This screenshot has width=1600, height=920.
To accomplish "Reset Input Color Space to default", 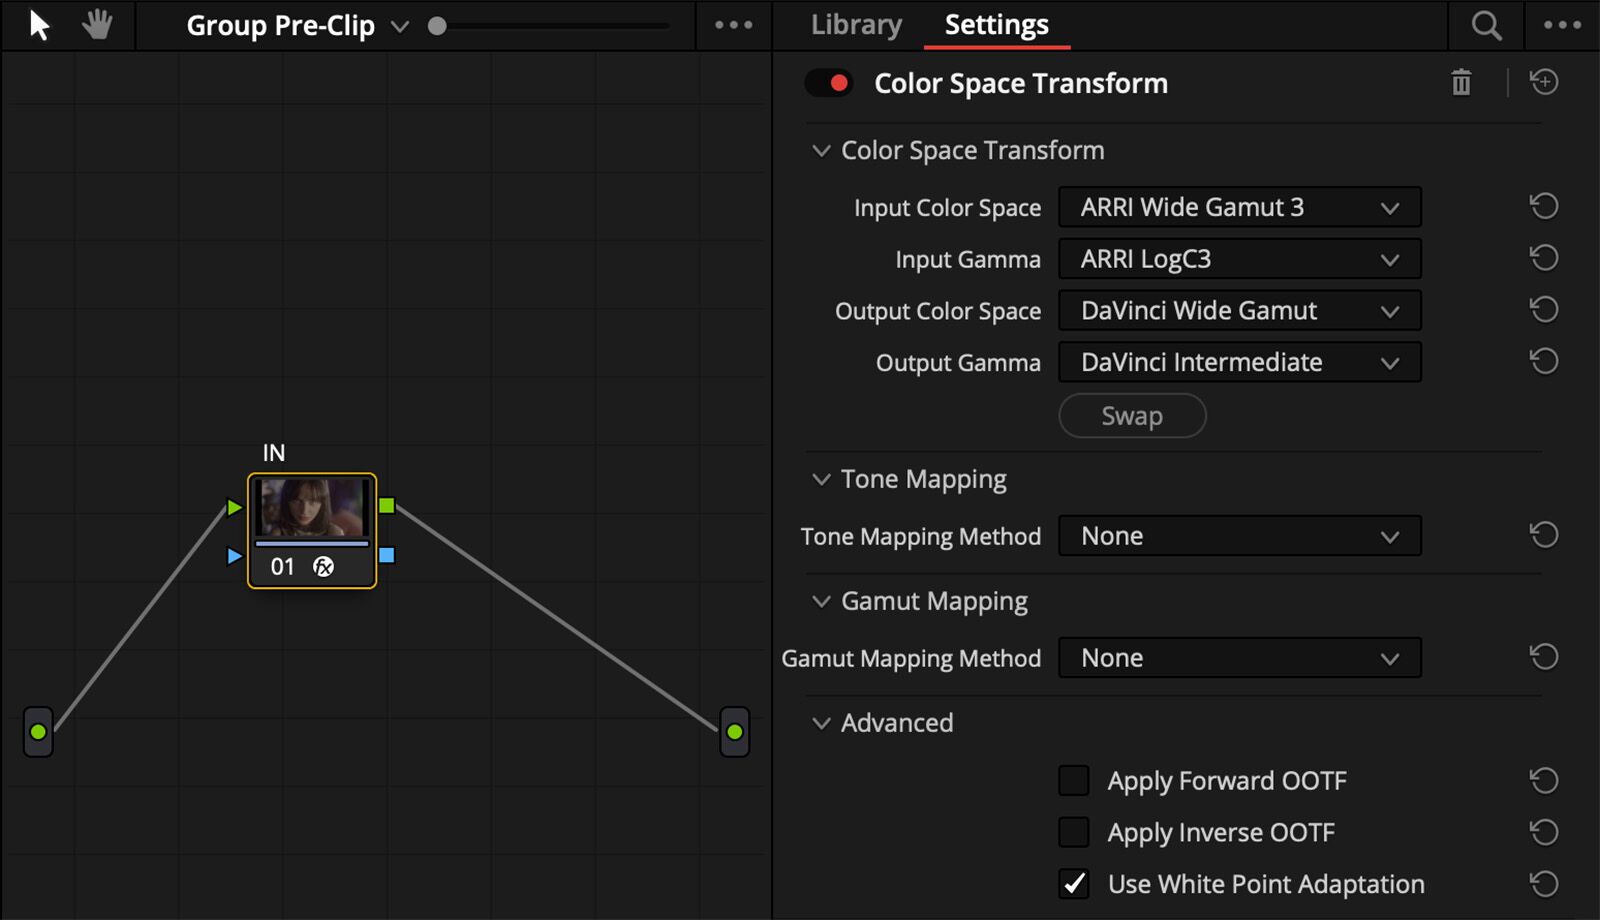I will point(1544,207).
